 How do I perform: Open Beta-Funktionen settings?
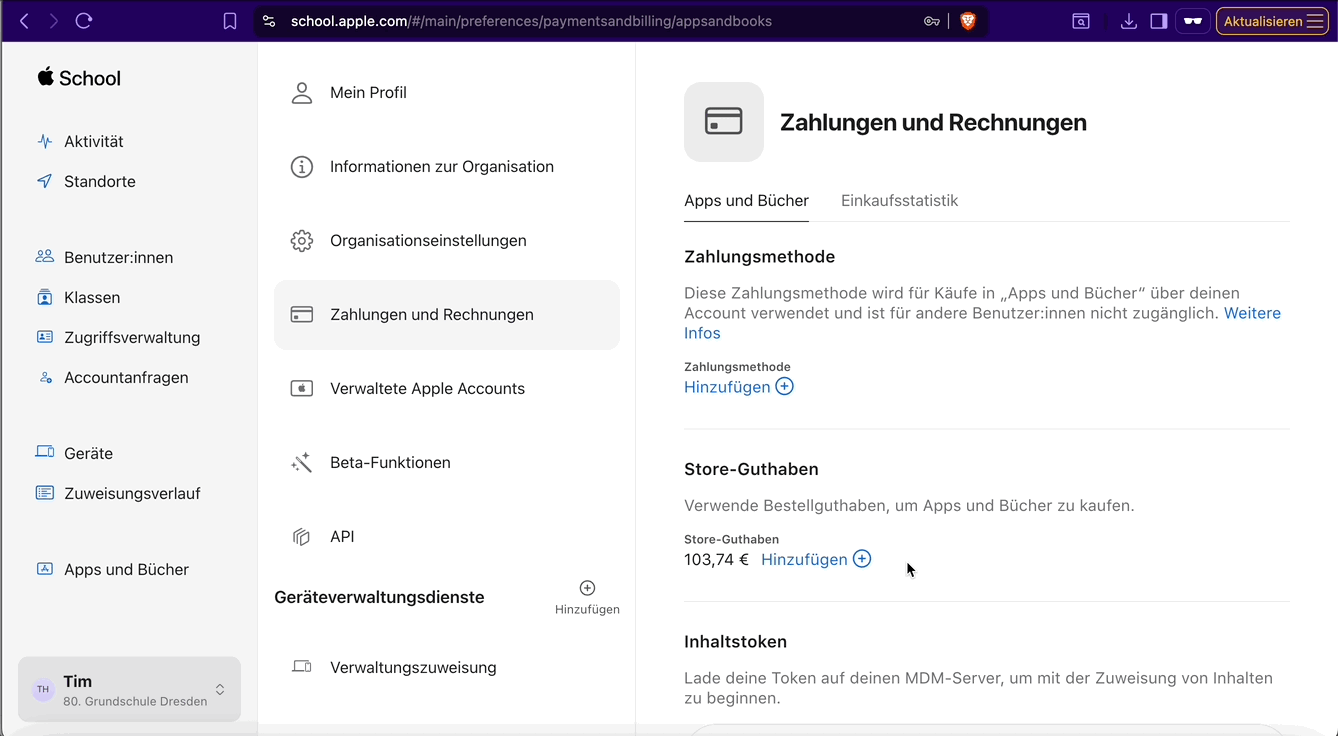click(x=447, y=463)
